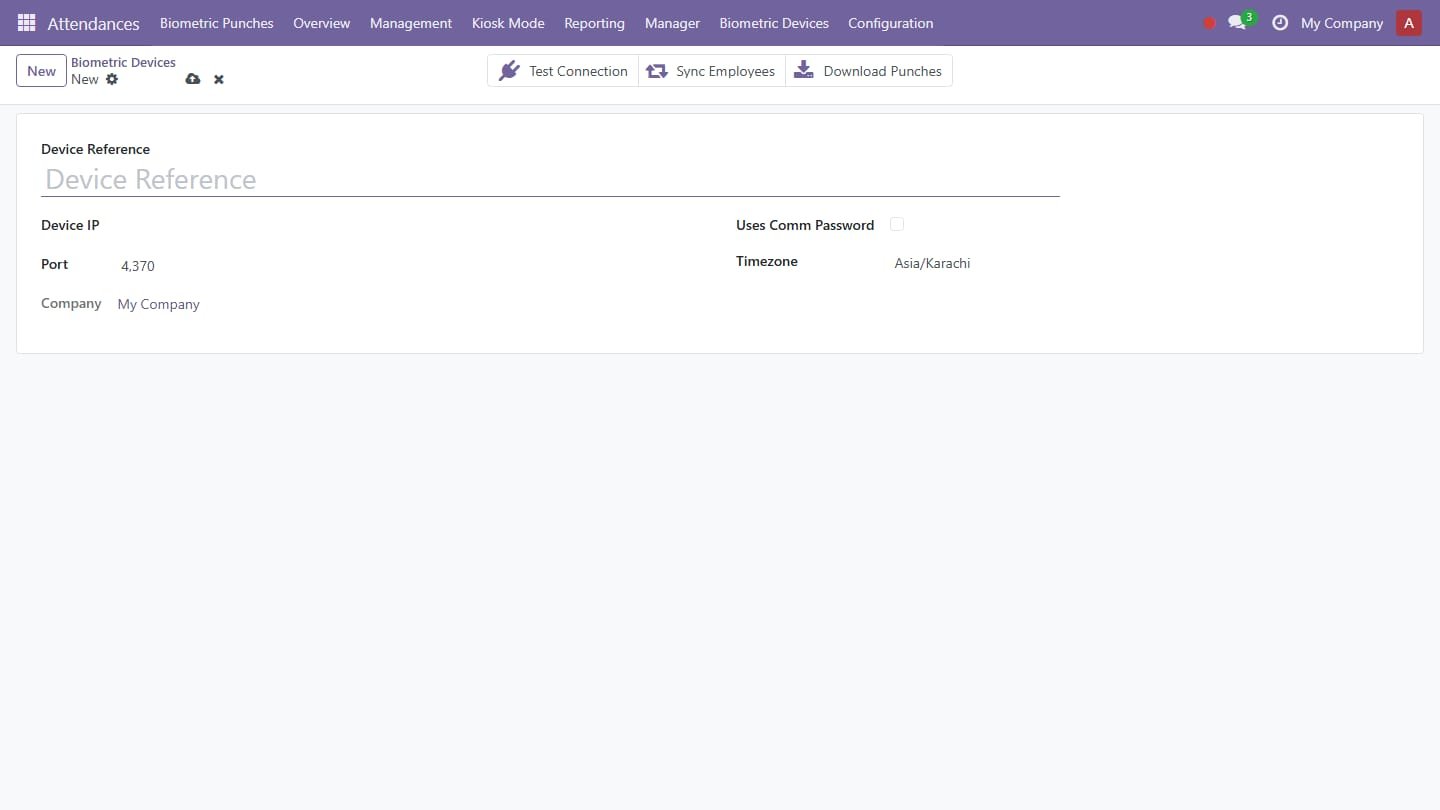Screen dimensions: 1440x810
Task: Open the Biometric Punches menu
Action: click(217, 23)
